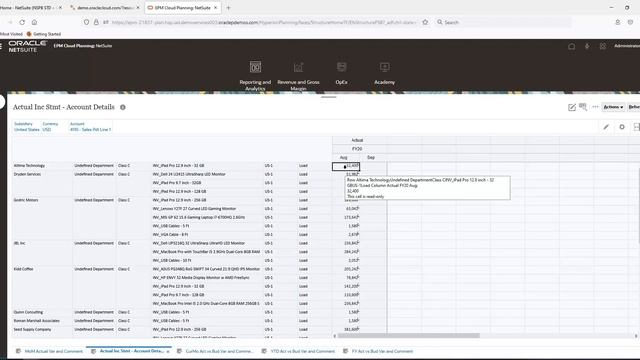Click INV_USB Cables - 10 Ft item row
The image size is (640, 360).
click(172, 260)
